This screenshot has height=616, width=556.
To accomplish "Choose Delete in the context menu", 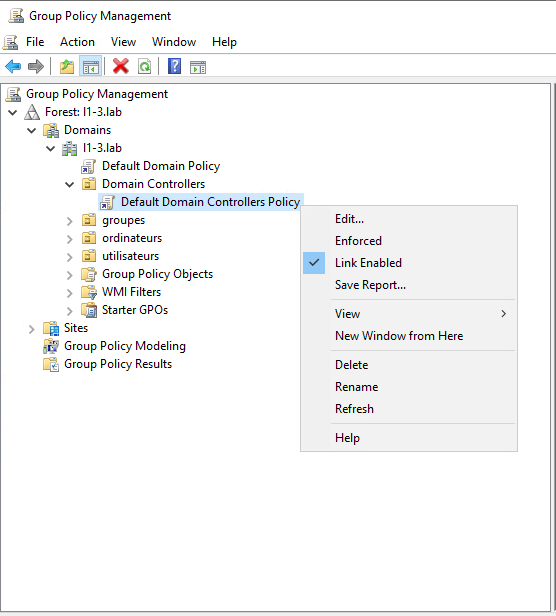I will tap(409, 365).
